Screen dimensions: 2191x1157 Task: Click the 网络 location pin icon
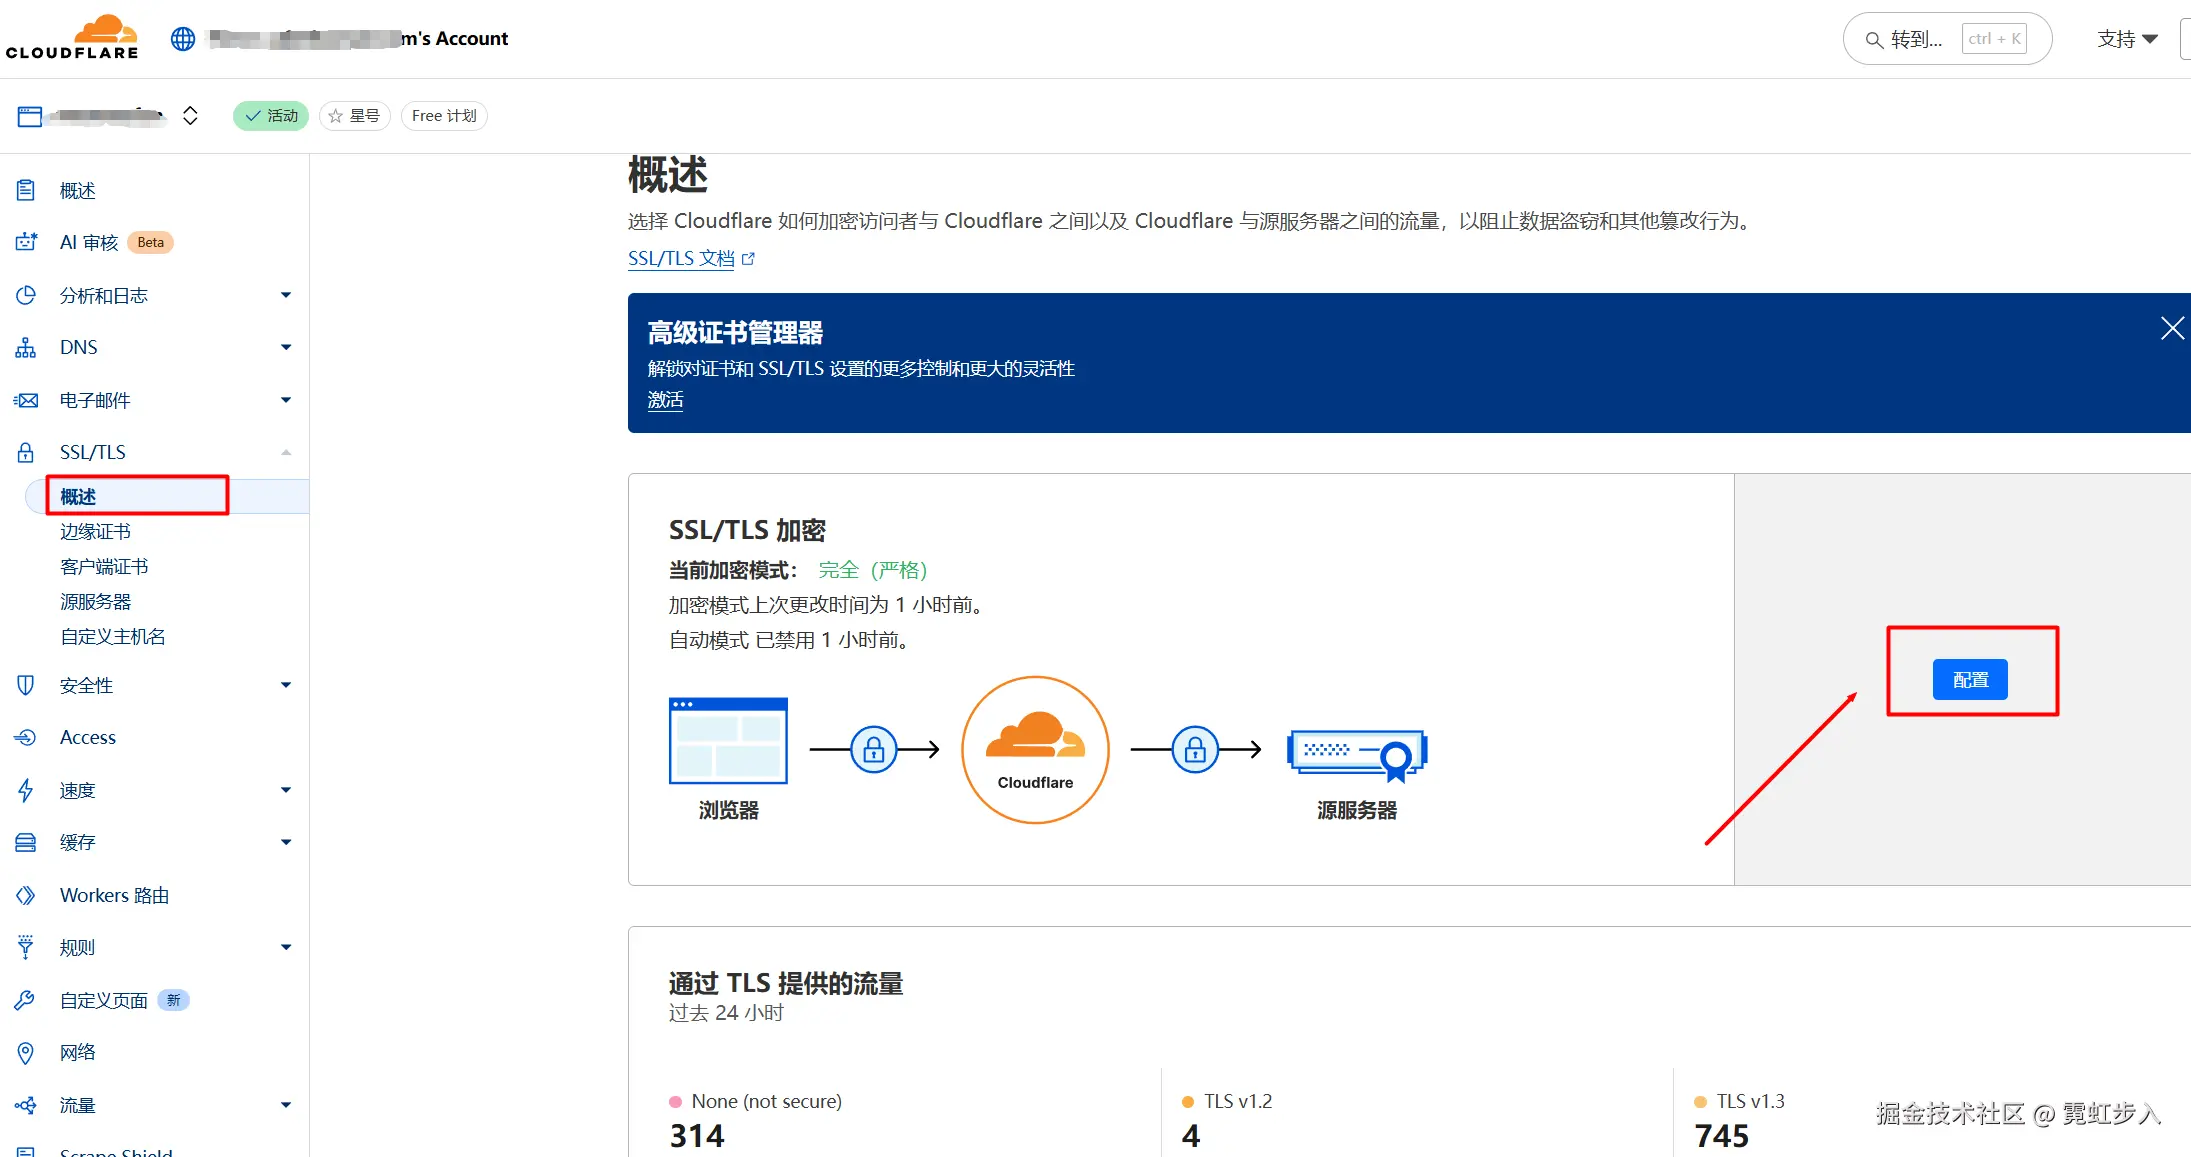[x=26, y=1052]
